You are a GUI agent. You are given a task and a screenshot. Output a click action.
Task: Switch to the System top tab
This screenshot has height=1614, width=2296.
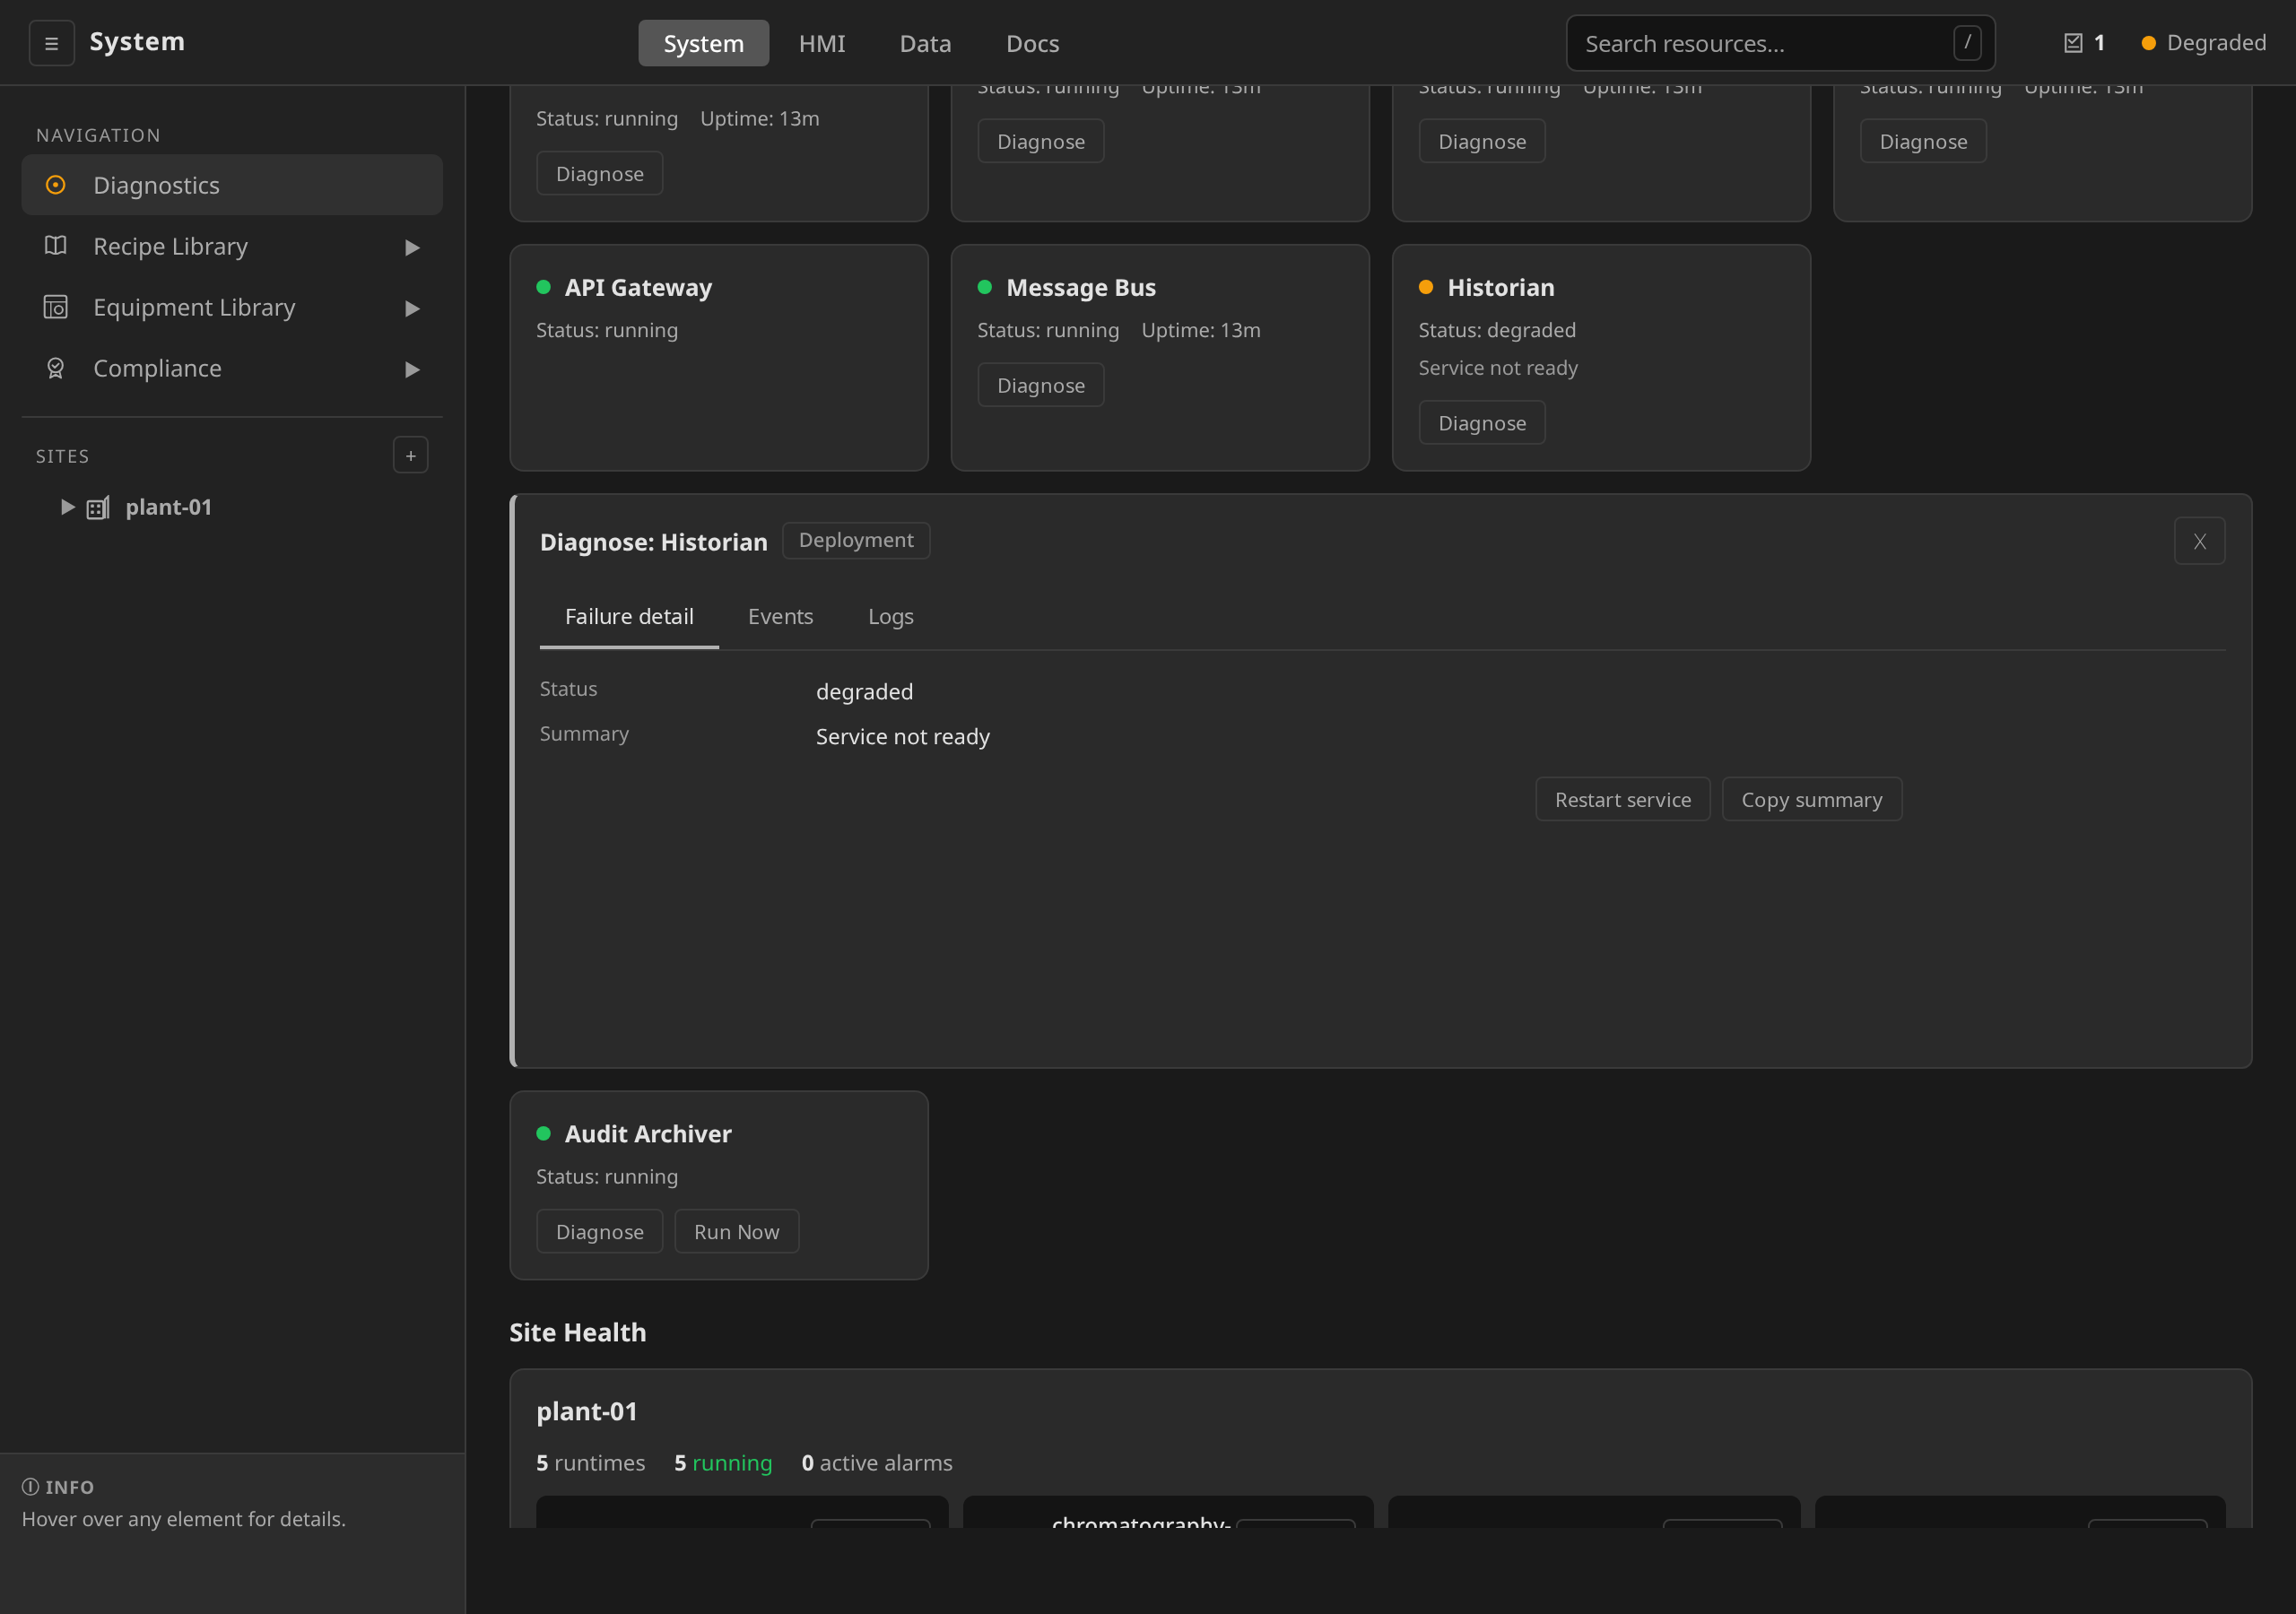point(704,43)
